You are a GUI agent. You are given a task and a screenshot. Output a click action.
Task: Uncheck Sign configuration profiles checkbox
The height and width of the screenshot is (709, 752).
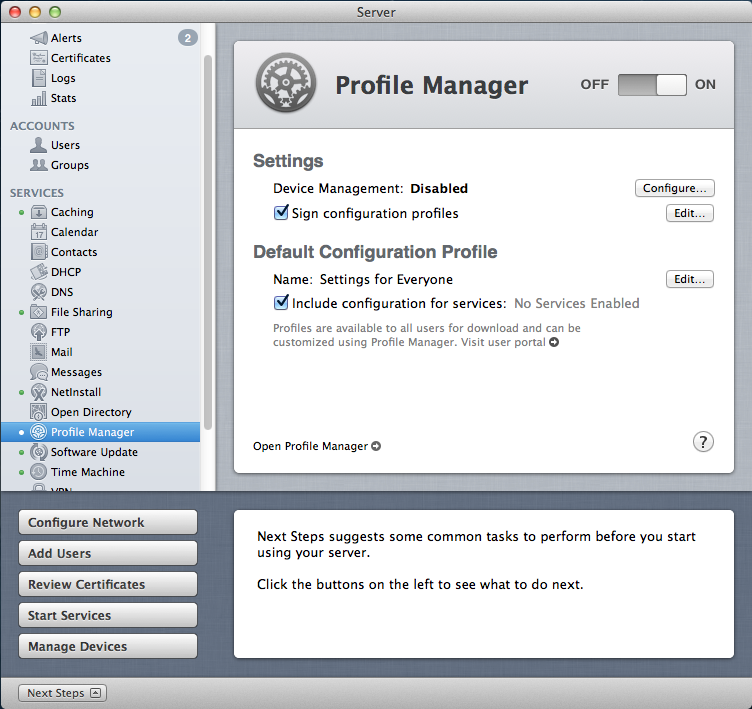click(x=281, y=213)
